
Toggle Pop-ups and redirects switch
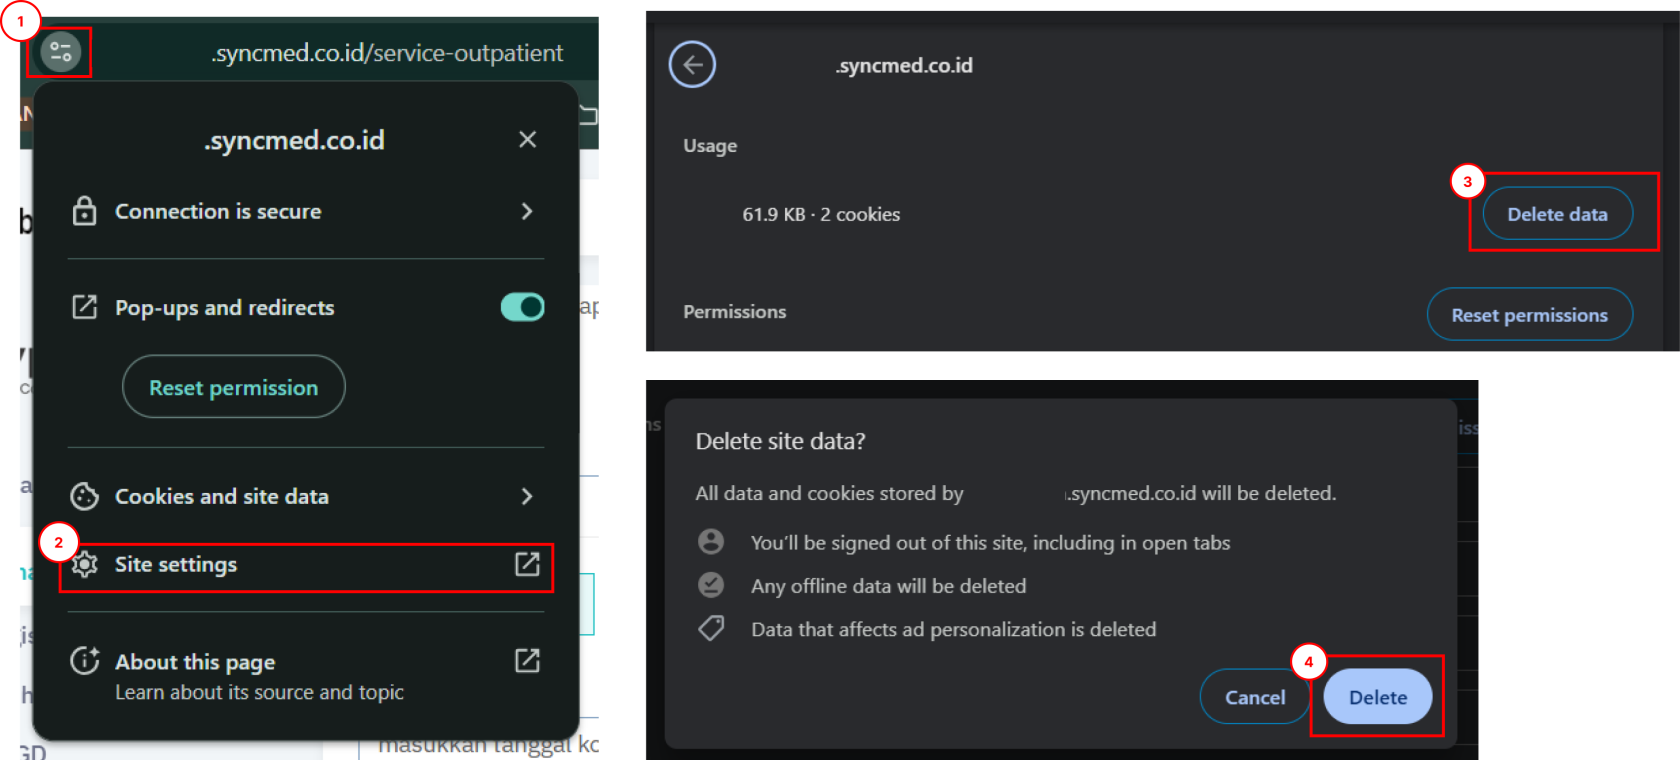coord(522,307)
